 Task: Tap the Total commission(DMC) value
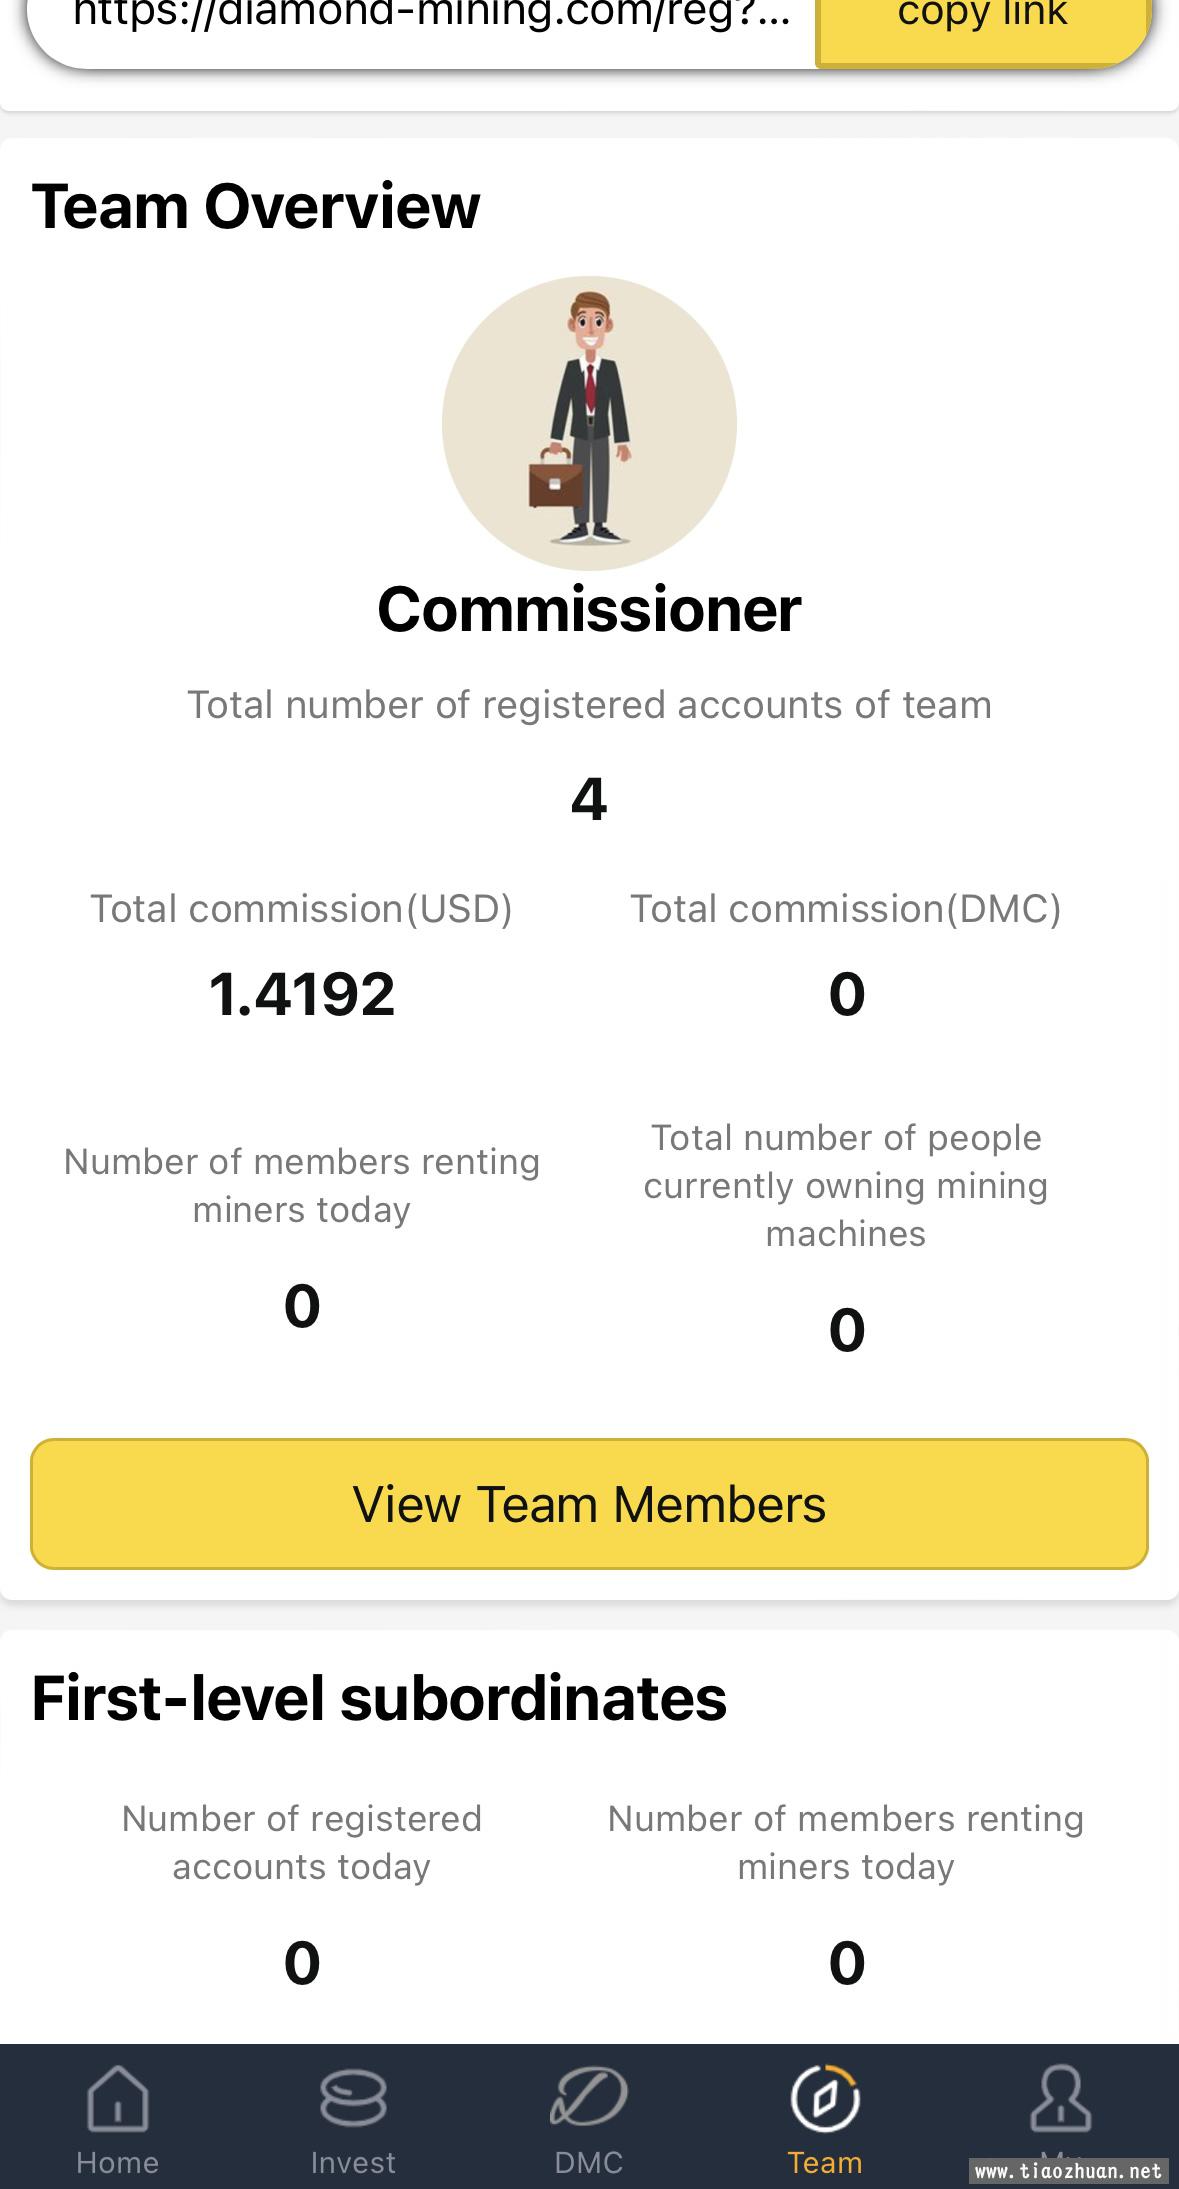847,994
